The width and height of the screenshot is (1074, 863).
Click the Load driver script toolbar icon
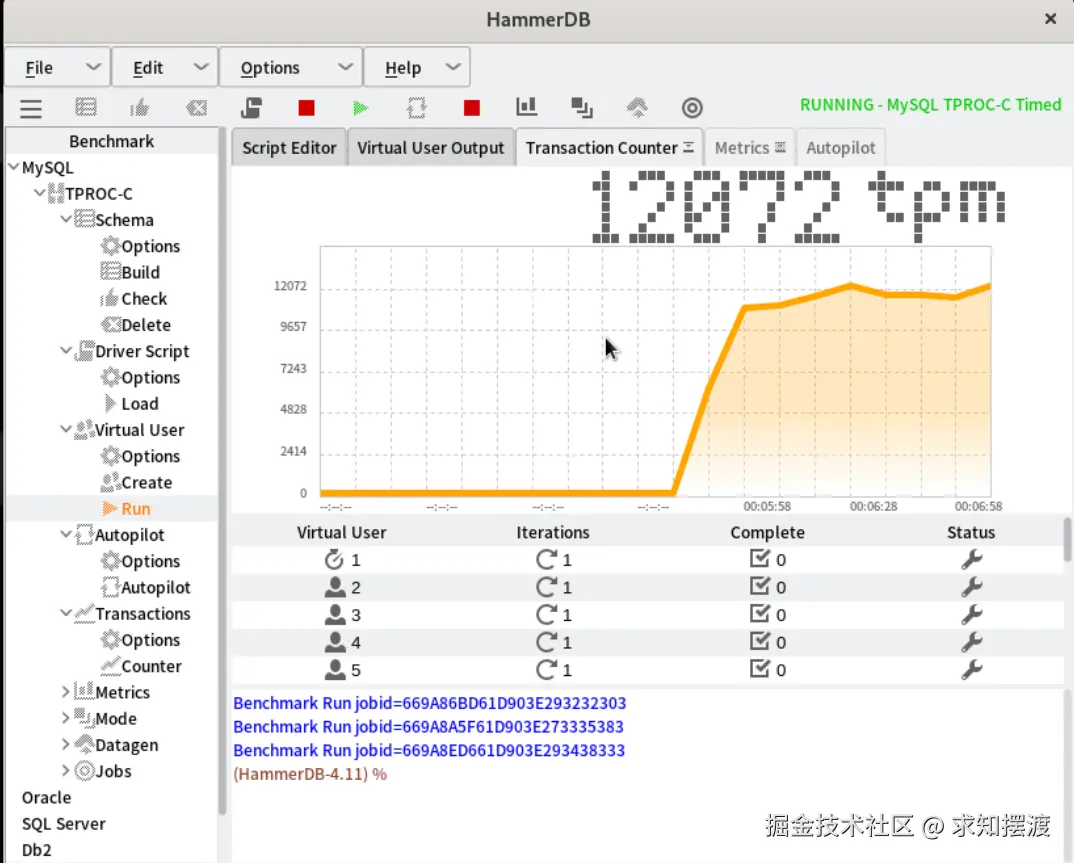tap(251, 108)
